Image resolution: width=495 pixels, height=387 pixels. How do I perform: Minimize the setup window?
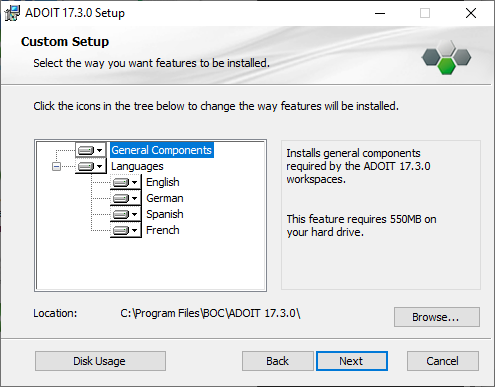click(380, 13)
